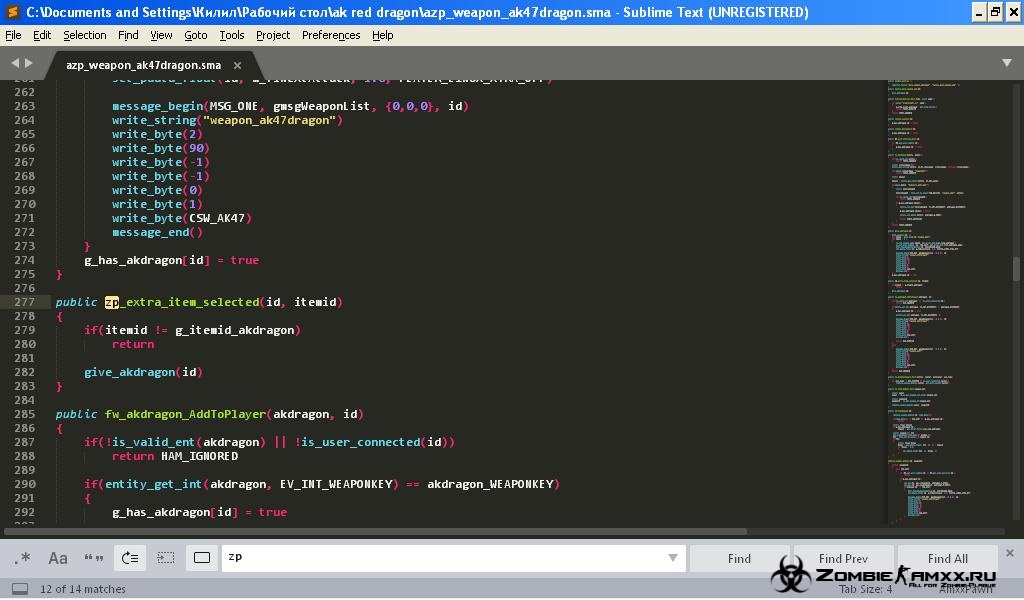Click the Find button
This screenshot has height=600, width=1024.
pos(739,559)
